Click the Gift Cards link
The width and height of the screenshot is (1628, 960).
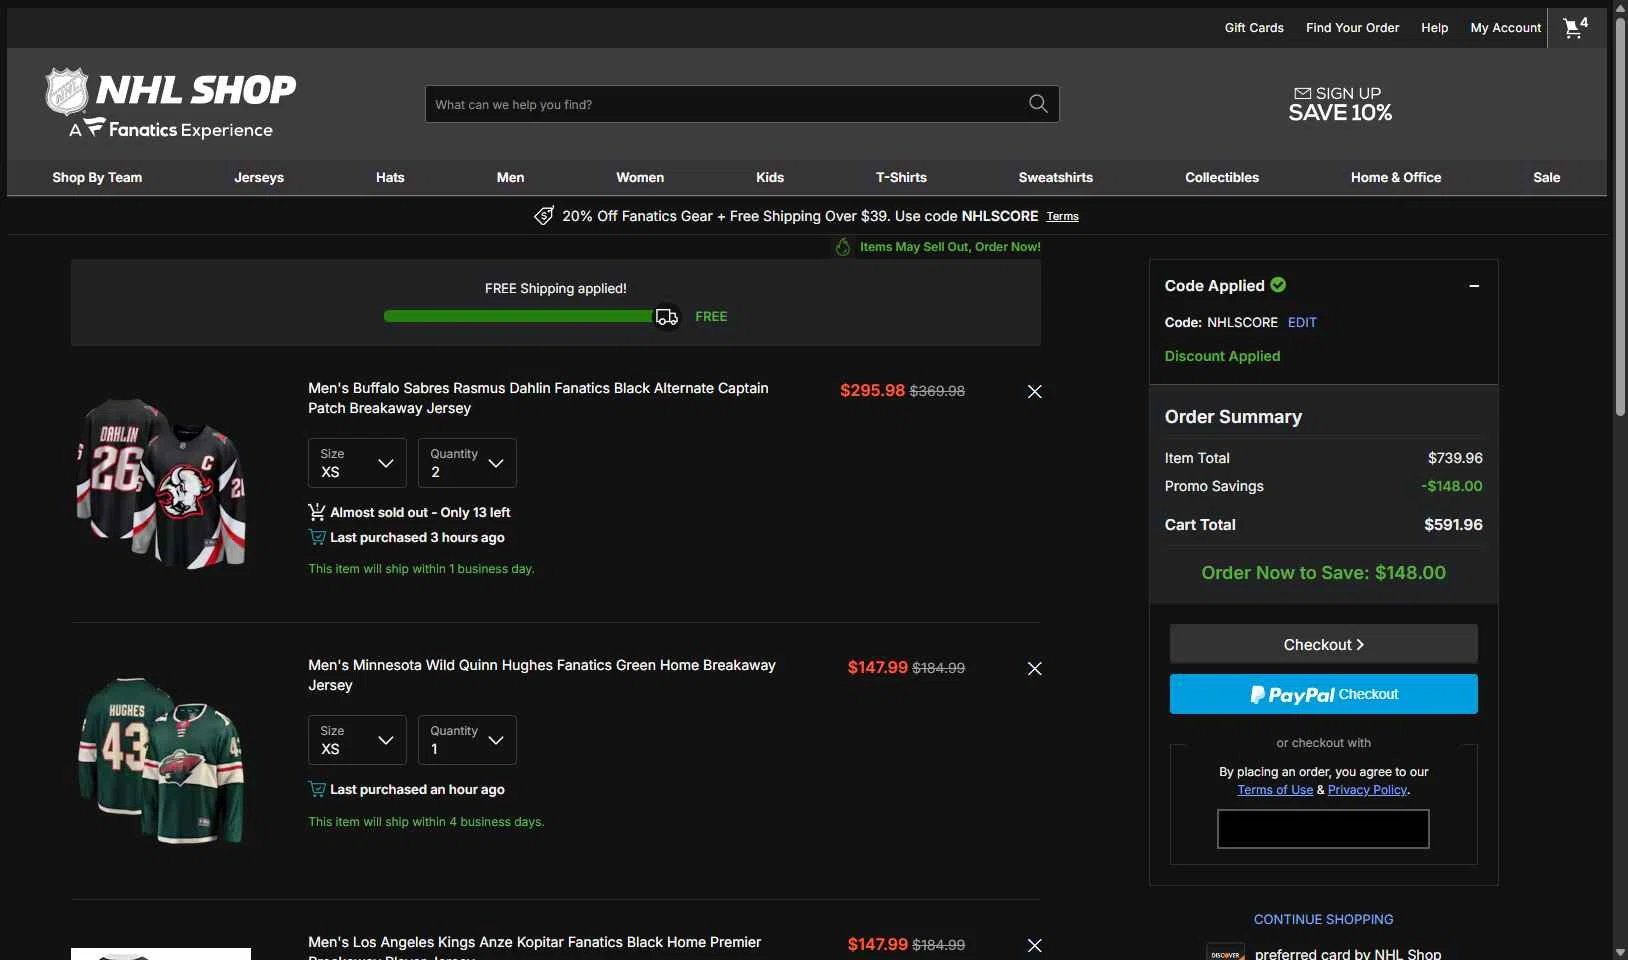point(1254,28)
